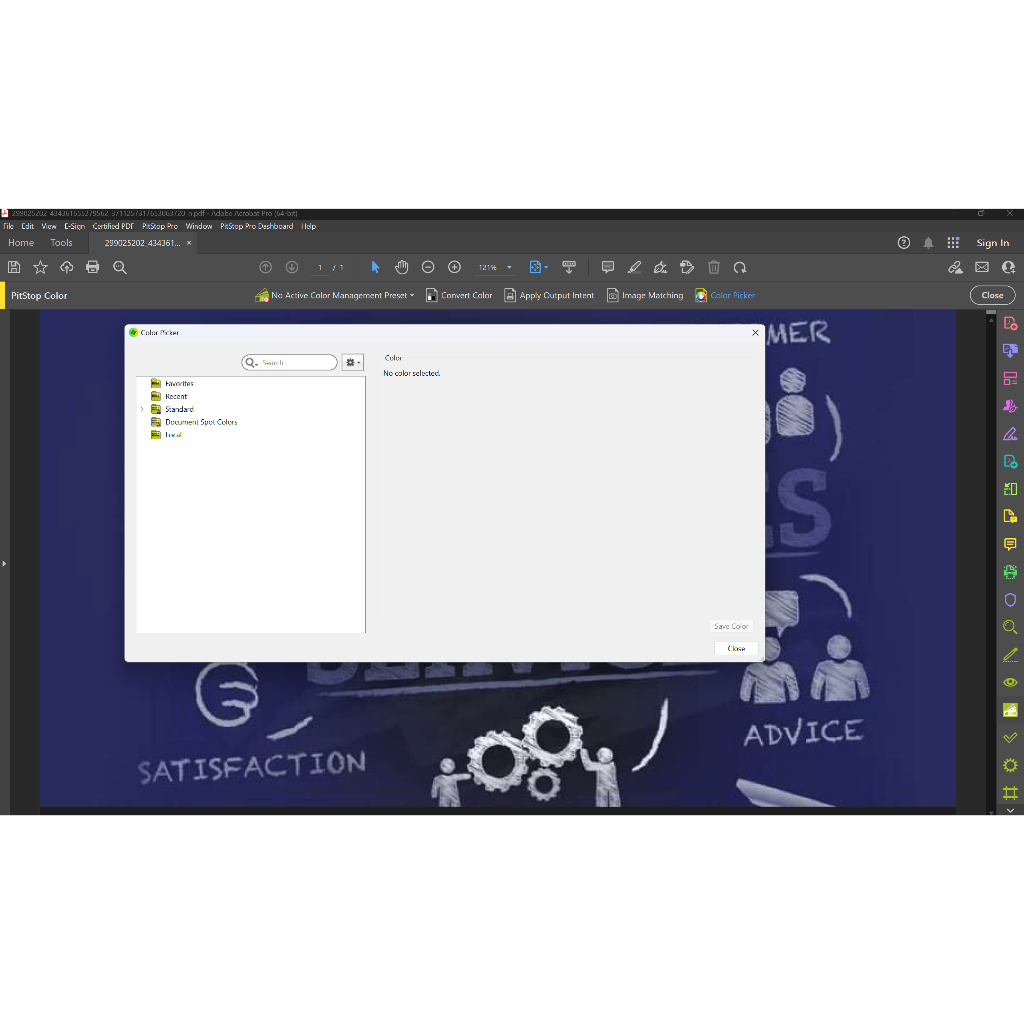The height and width of the screenshot is (1024, 1024).
Task: Click the Close button in Color Picker dialog
Action: coord(736,648)
